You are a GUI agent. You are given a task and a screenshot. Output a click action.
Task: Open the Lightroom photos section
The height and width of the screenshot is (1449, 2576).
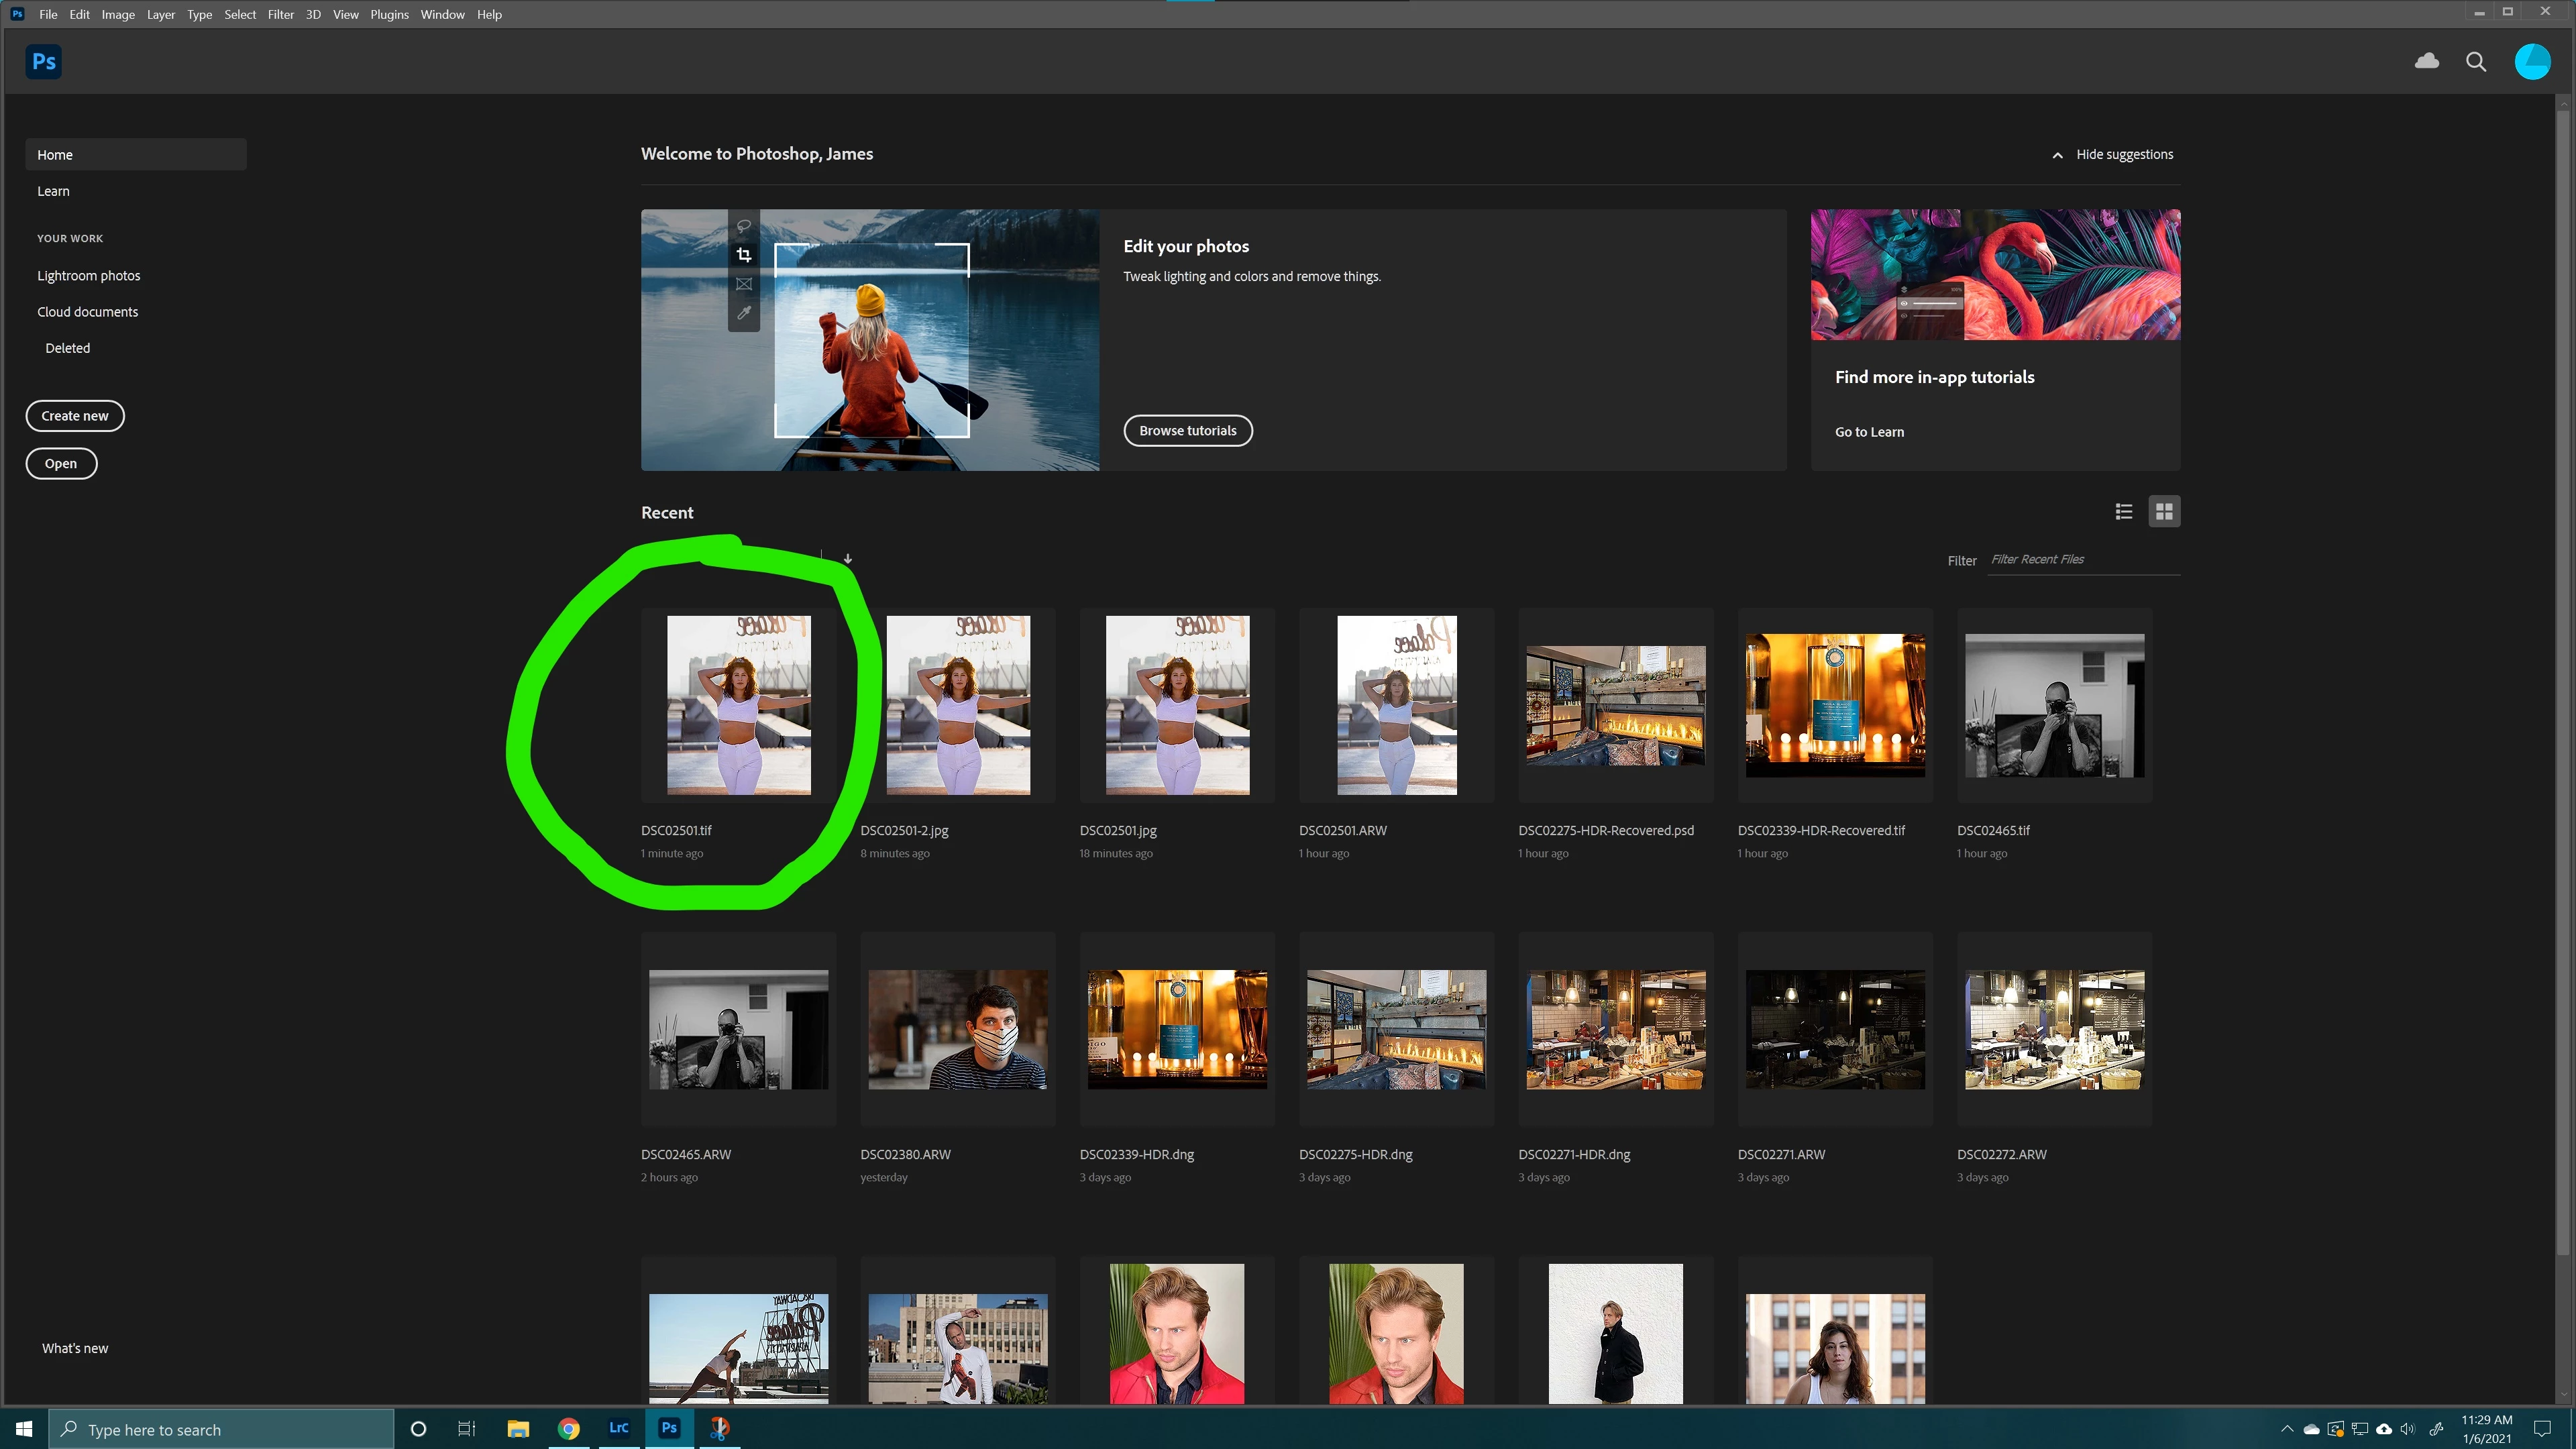pos(89,276)
